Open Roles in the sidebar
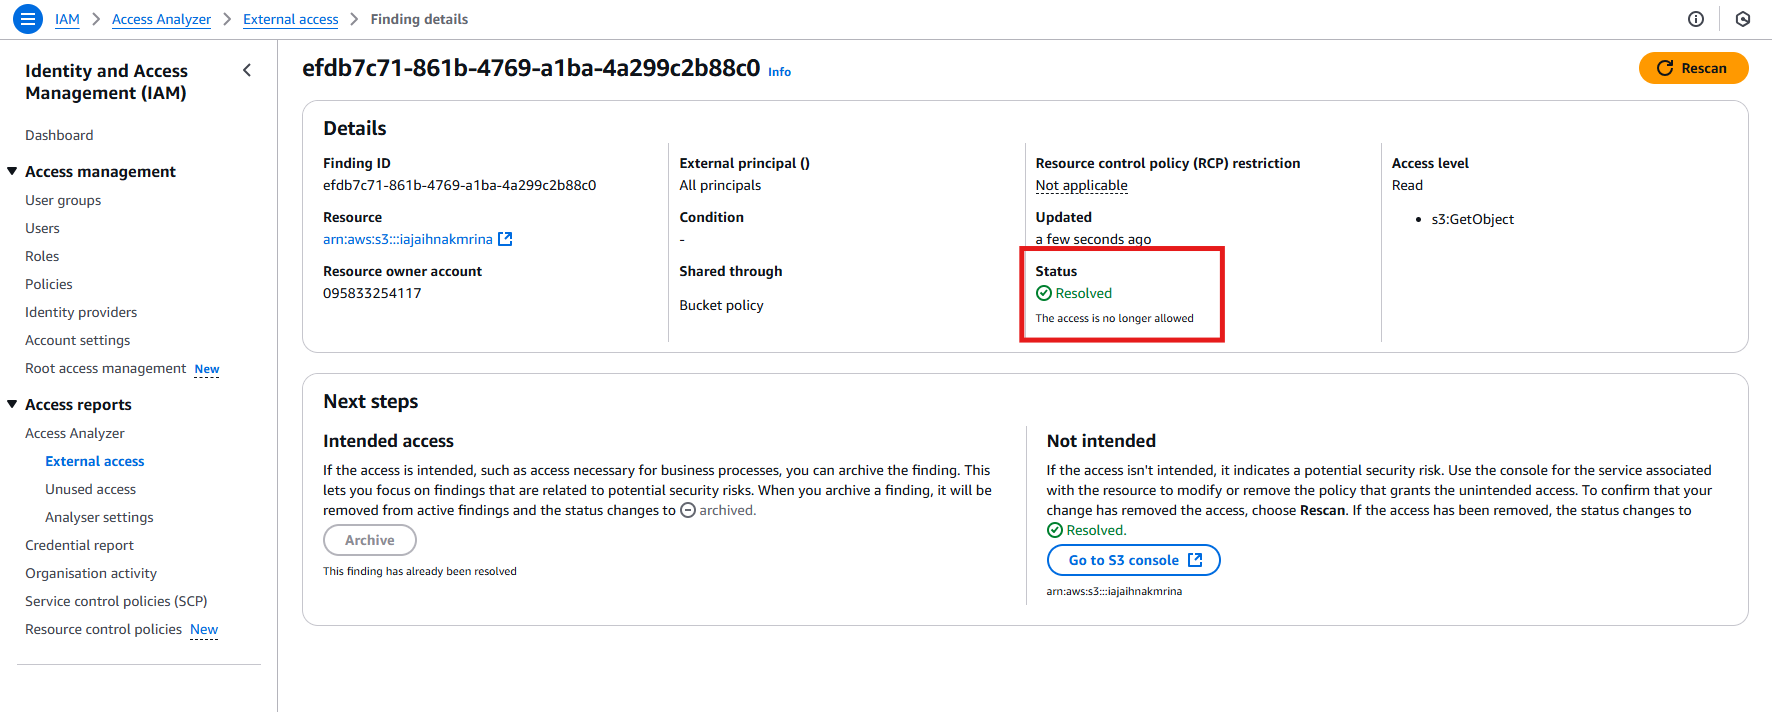The image size is (1772, 712). coord(42,256)
